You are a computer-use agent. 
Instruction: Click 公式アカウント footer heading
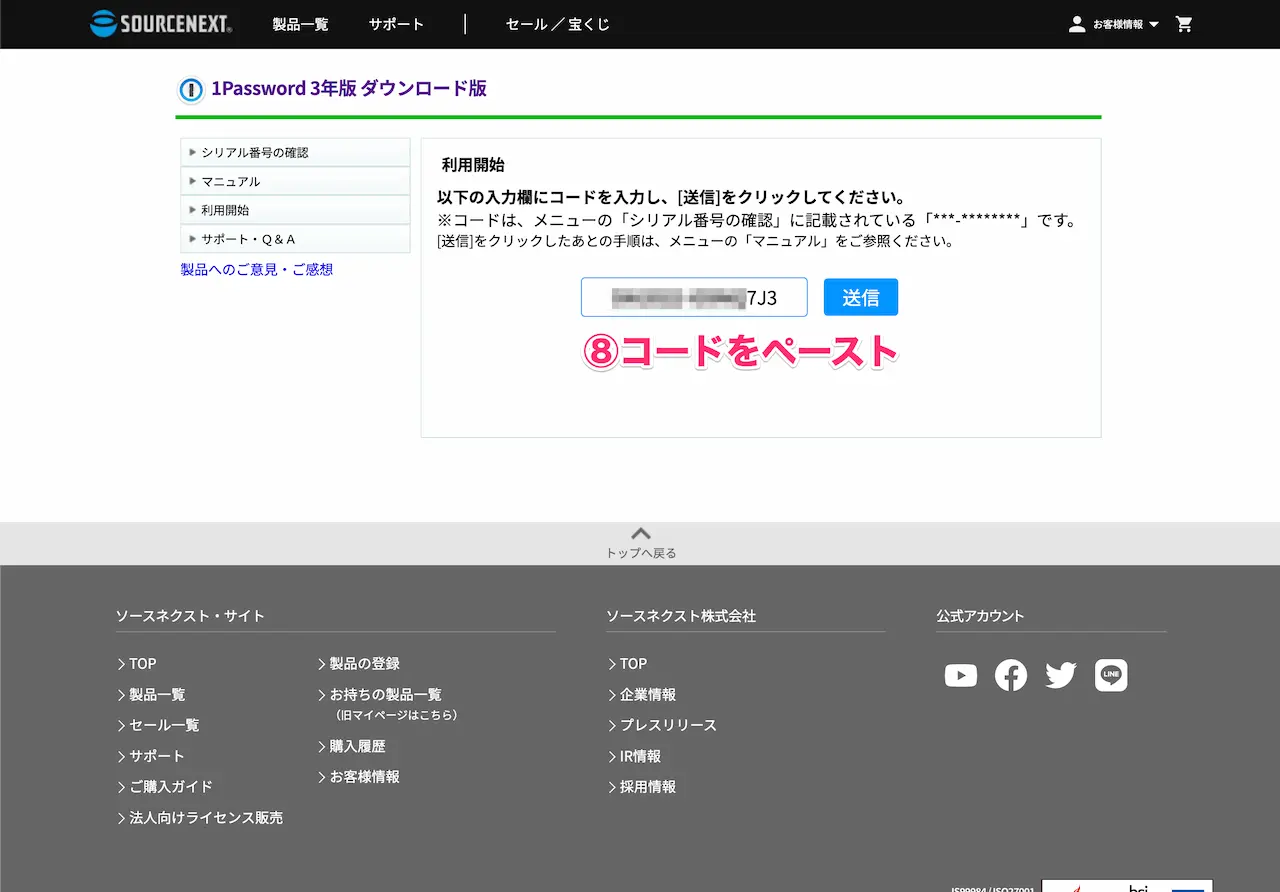[x=980, y=616]
